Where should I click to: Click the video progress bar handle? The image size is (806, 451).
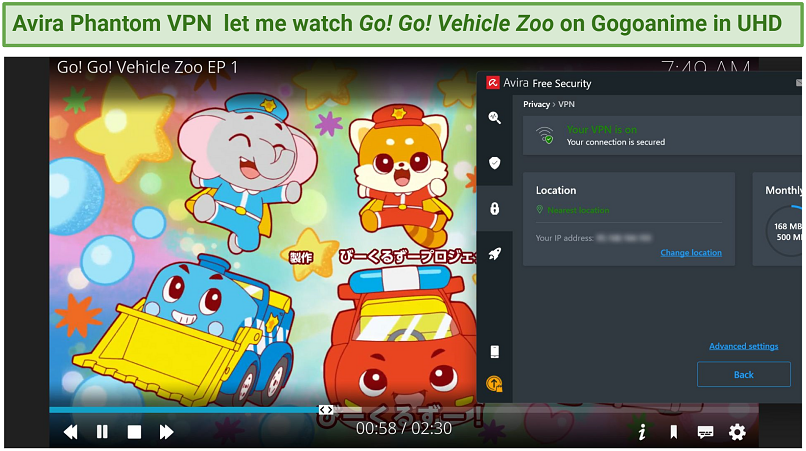point(326,409)
